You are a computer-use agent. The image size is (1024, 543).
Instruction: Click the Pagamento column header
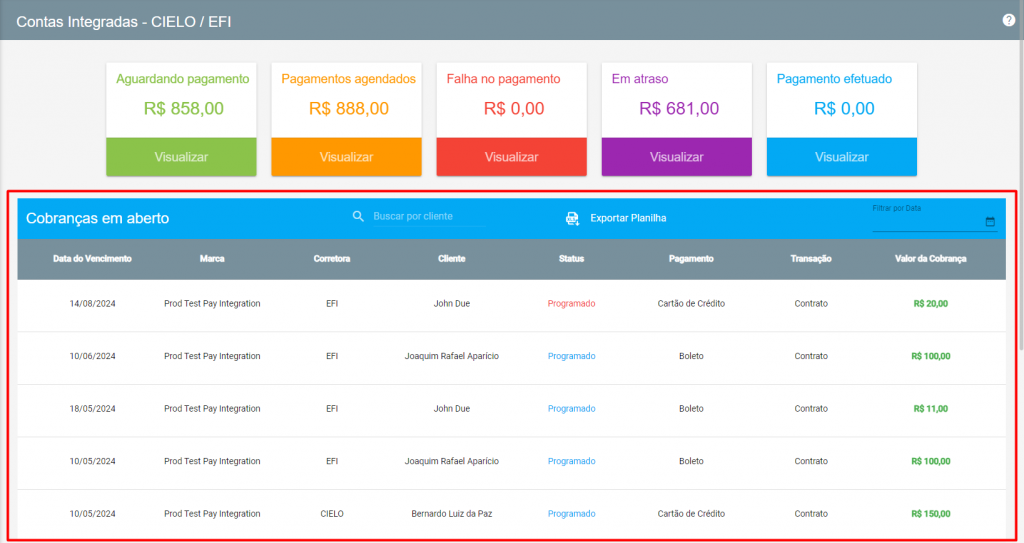click(x=691, y=259)
